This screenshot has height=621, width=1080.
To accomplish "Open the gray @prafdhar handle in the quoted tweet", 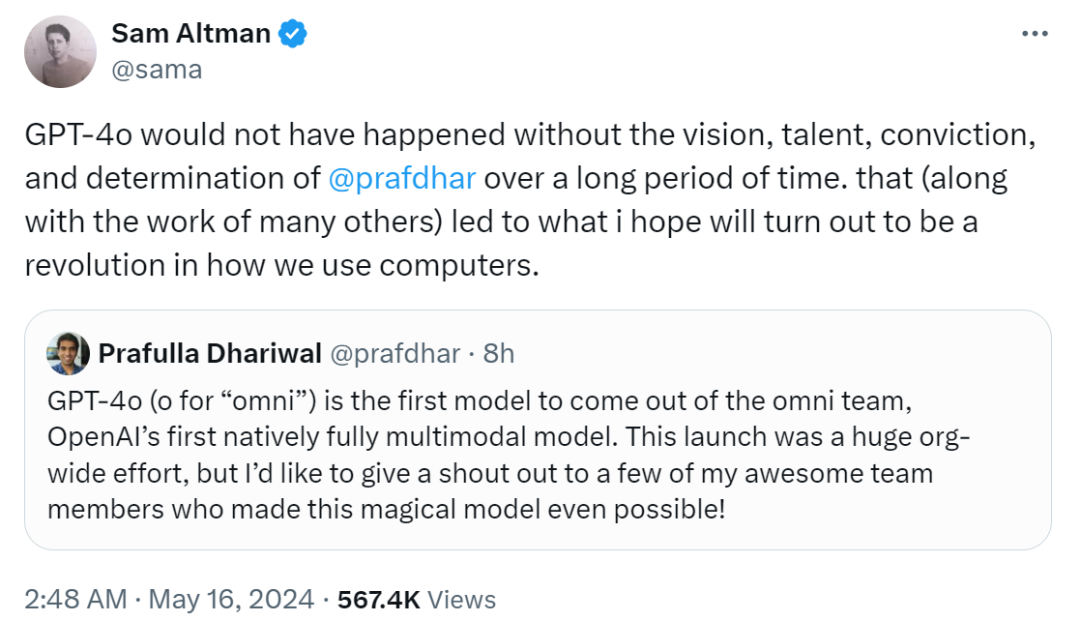I will point(395,353).
